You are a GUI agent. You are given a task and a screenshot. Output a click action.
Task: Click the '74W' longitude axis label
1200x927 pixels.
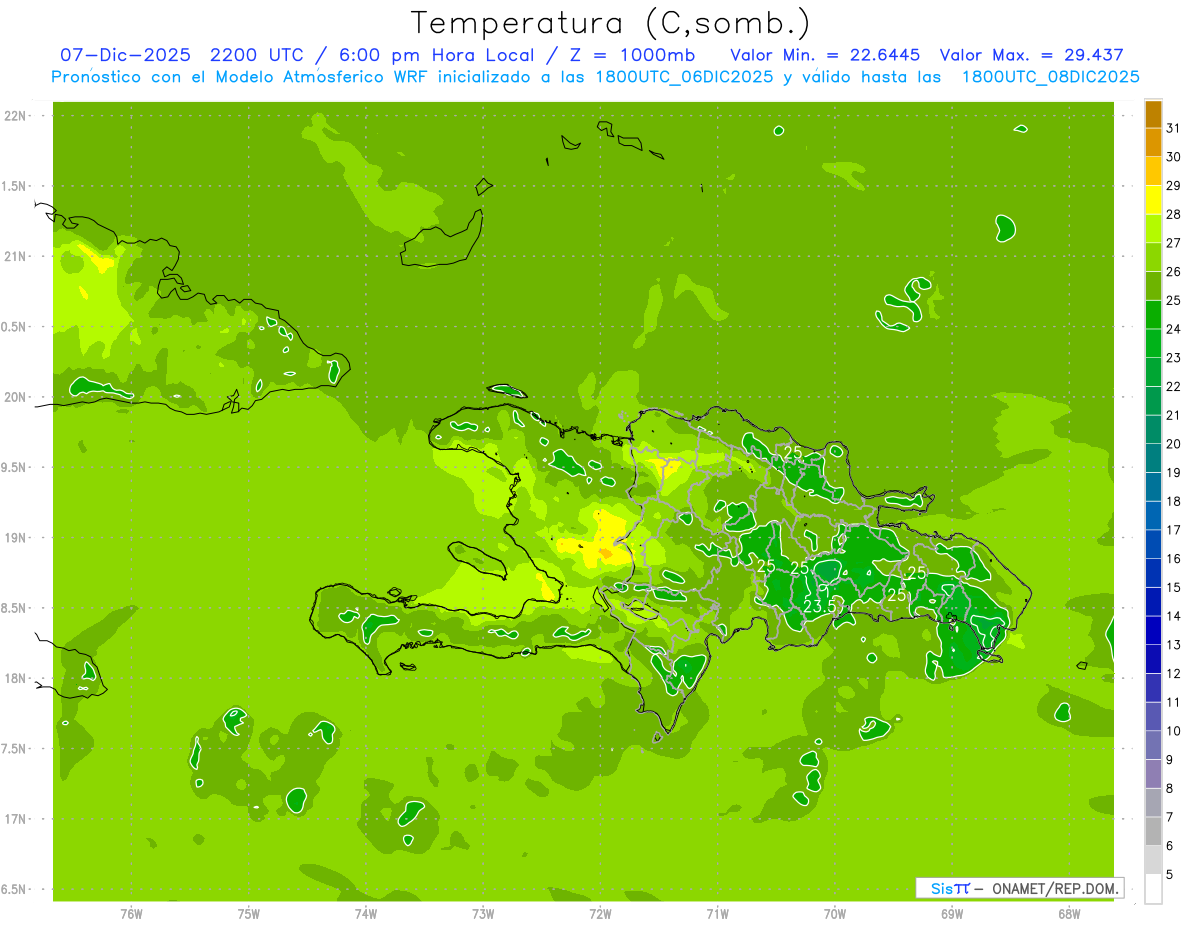tap(366, 913)
